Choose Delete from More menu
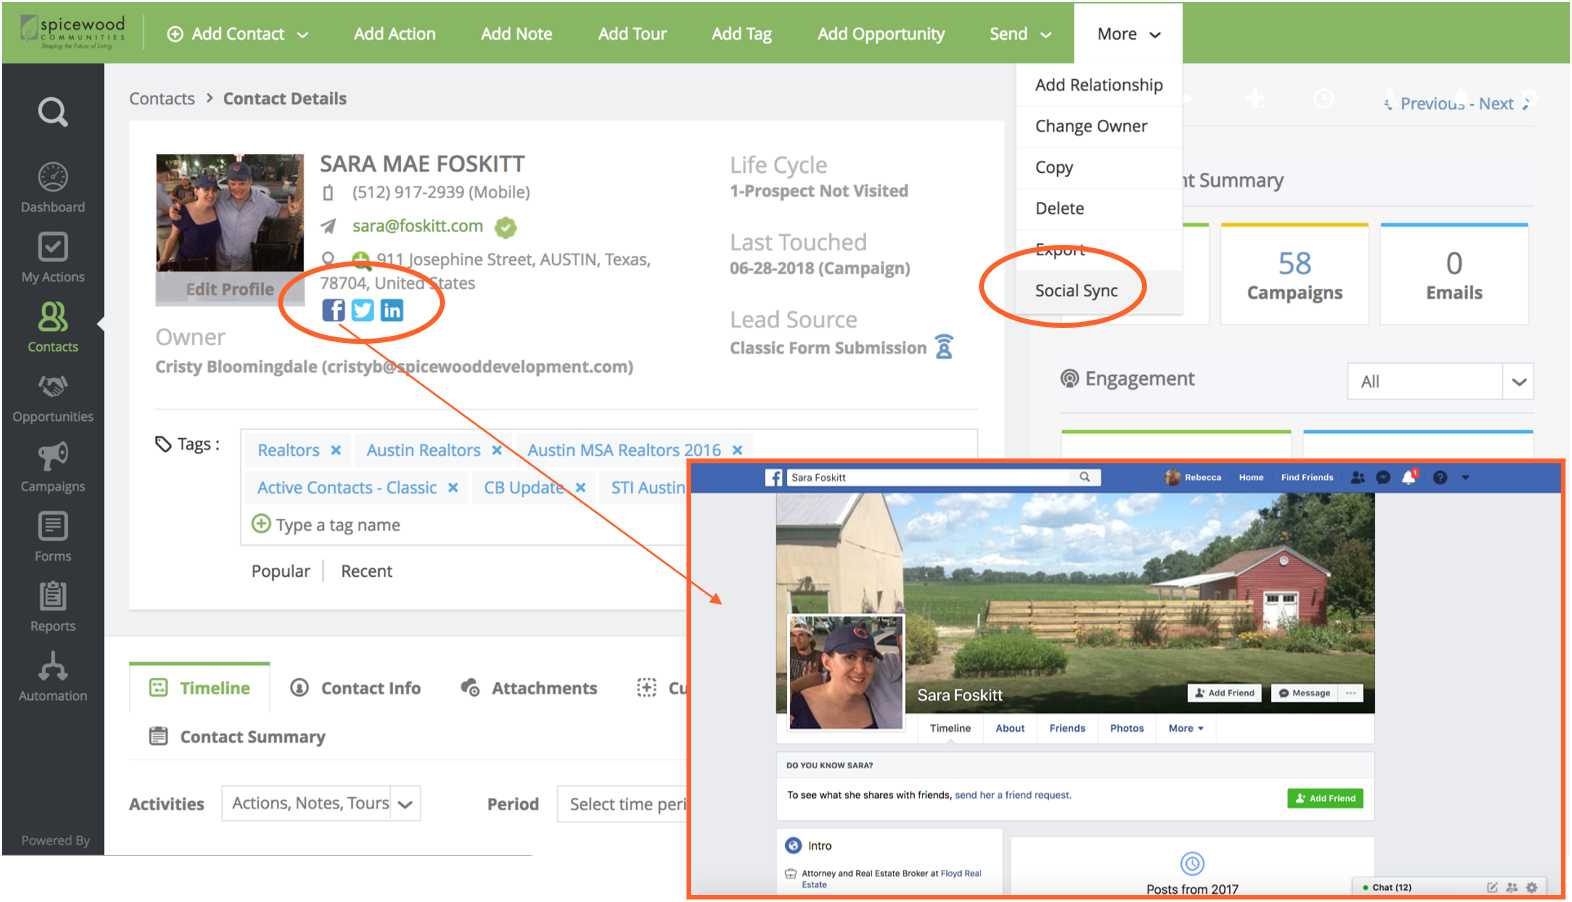This screenshot has height=902, width=1572. point(1099,208)
